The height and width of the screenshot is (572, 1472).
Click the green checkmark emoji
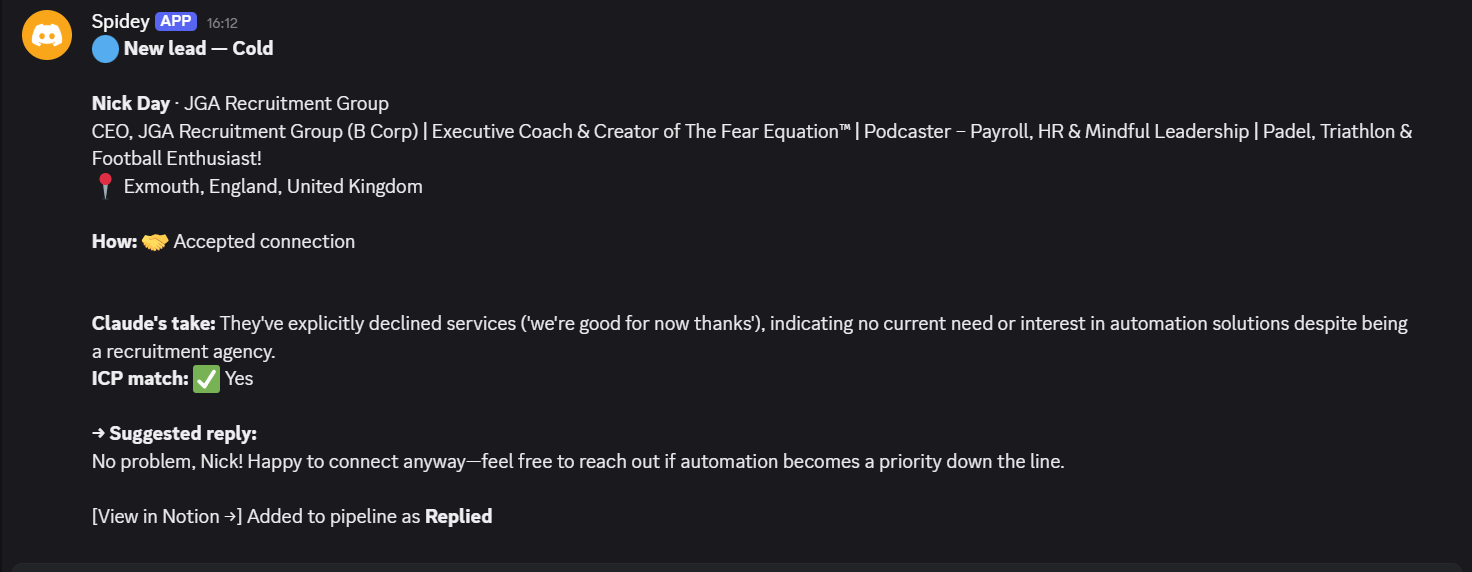pyautogui.click(x=206, y=379)
